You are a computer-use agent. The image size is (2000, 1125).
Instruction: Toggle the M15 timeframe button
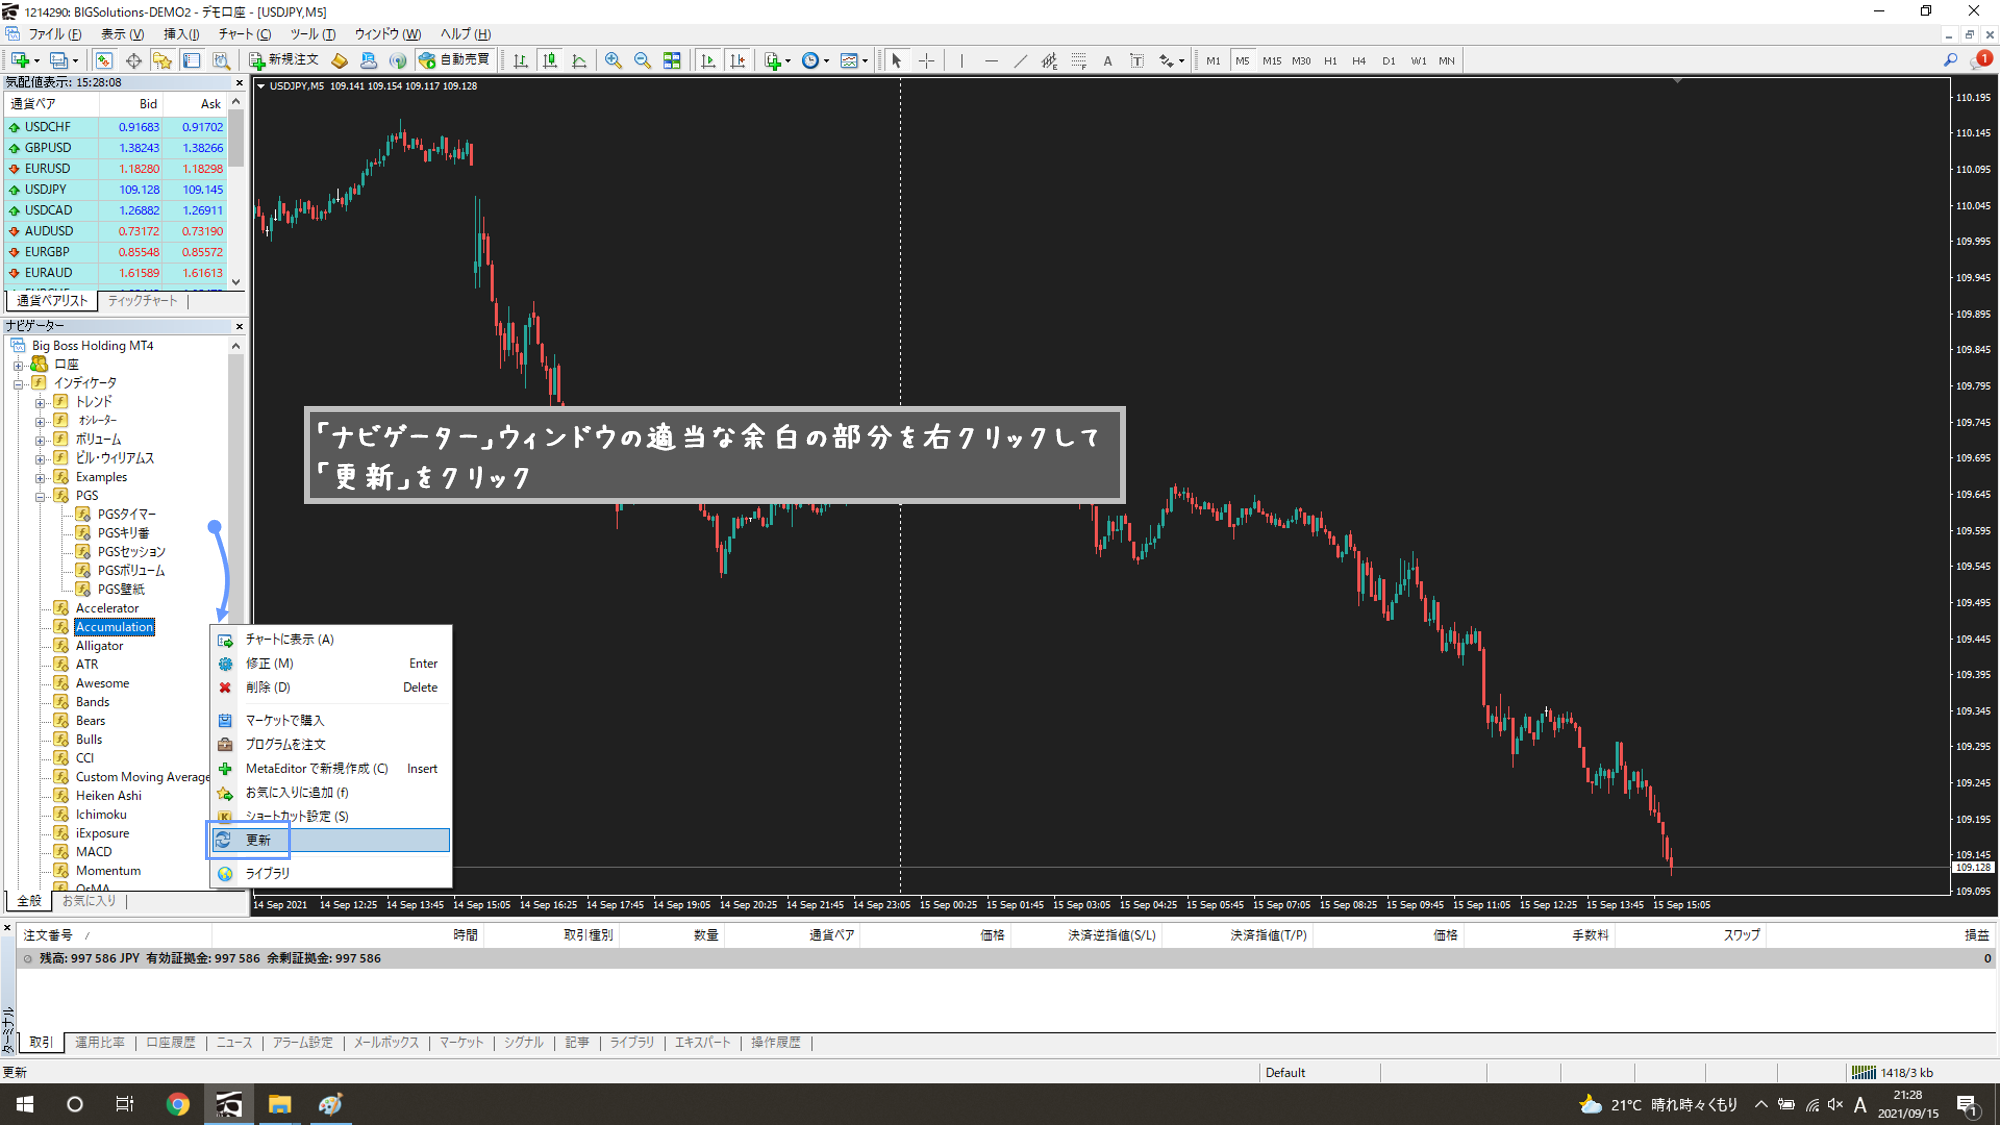tap(1271, 61)
